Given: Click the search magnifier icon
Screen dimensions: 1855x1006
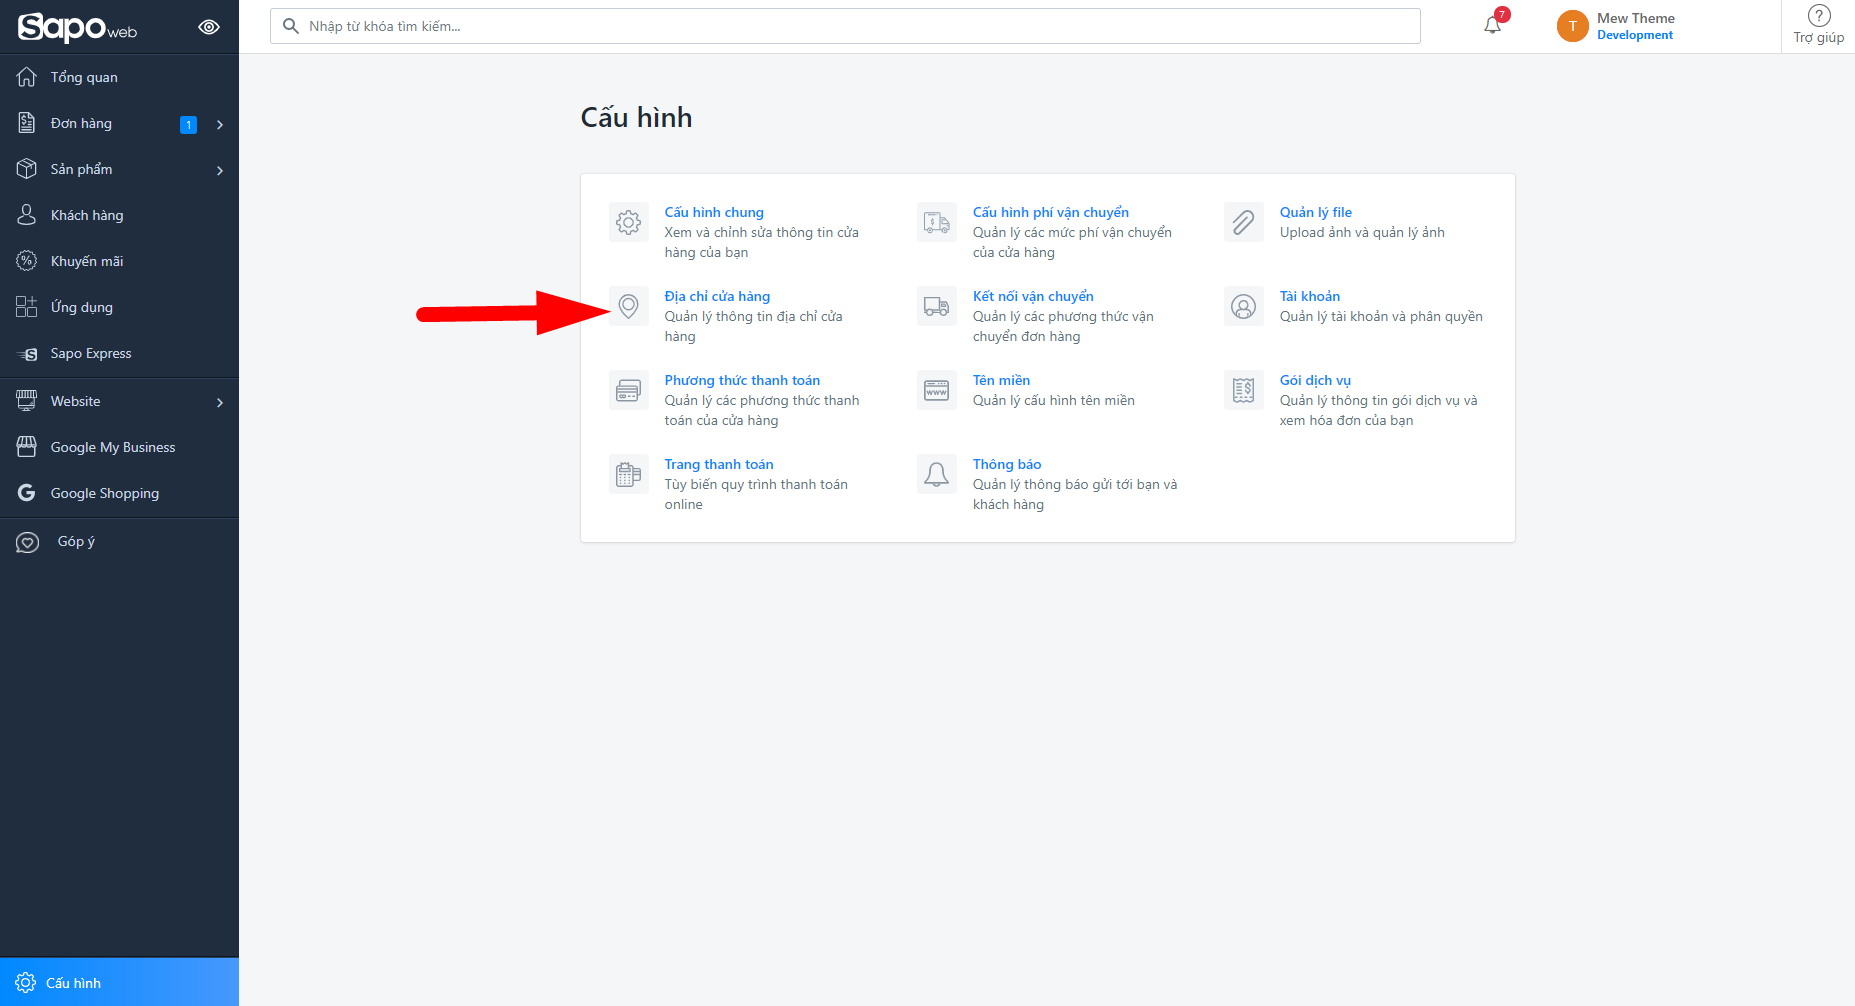Looking at the screenshot, I should [x=291, y=26].
